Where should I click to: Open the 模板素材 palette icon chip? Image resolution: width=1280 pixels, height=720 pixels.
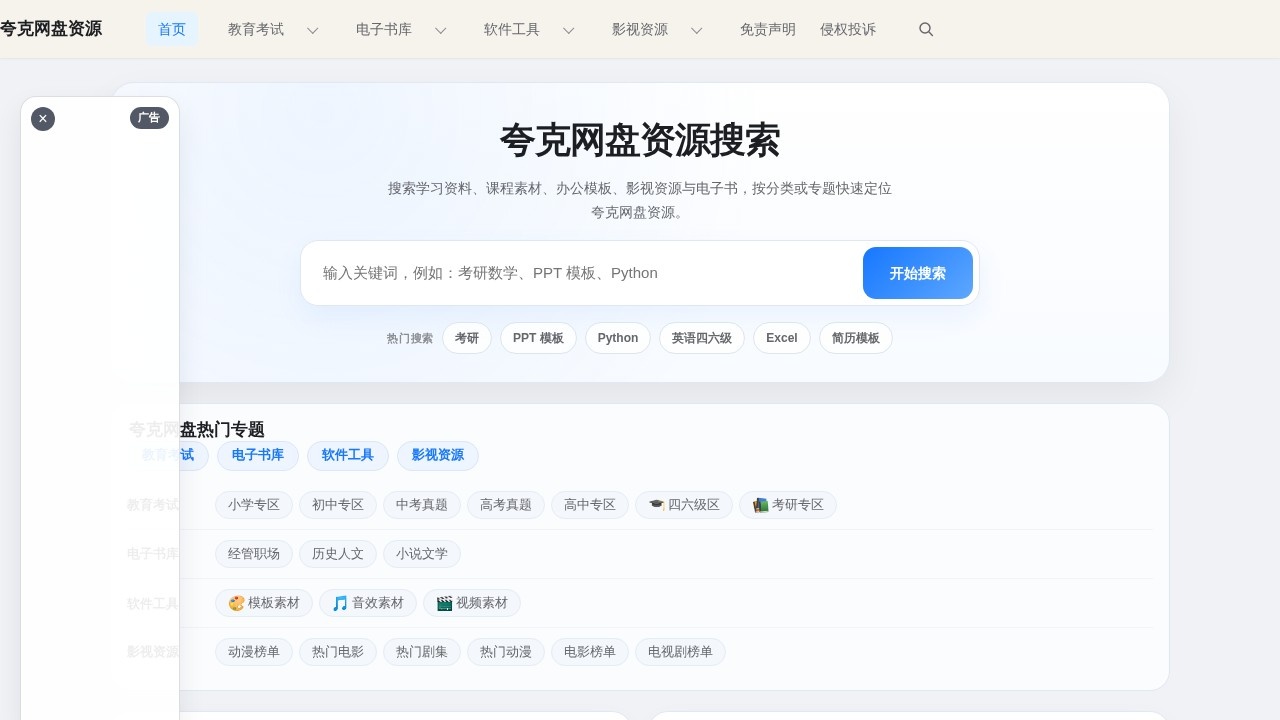[x=263, y=603]
